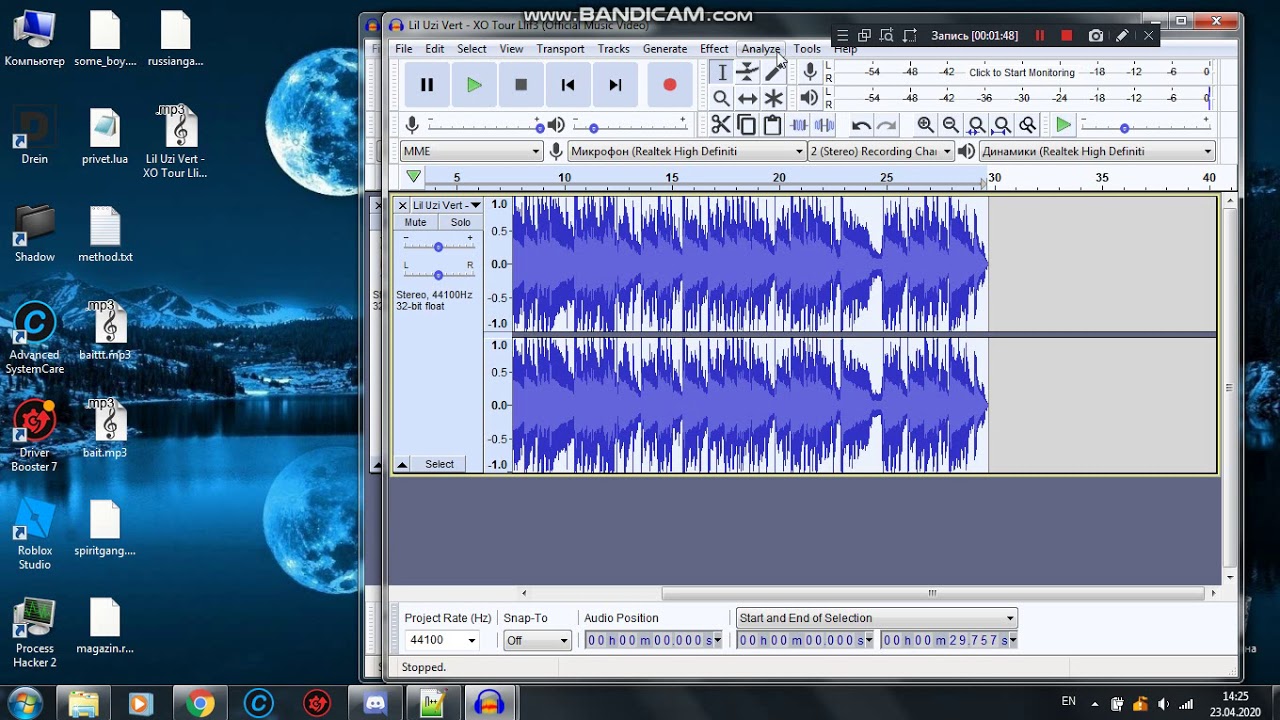
Task: Copy selection using the Copy icon
Action: [746, 125]
